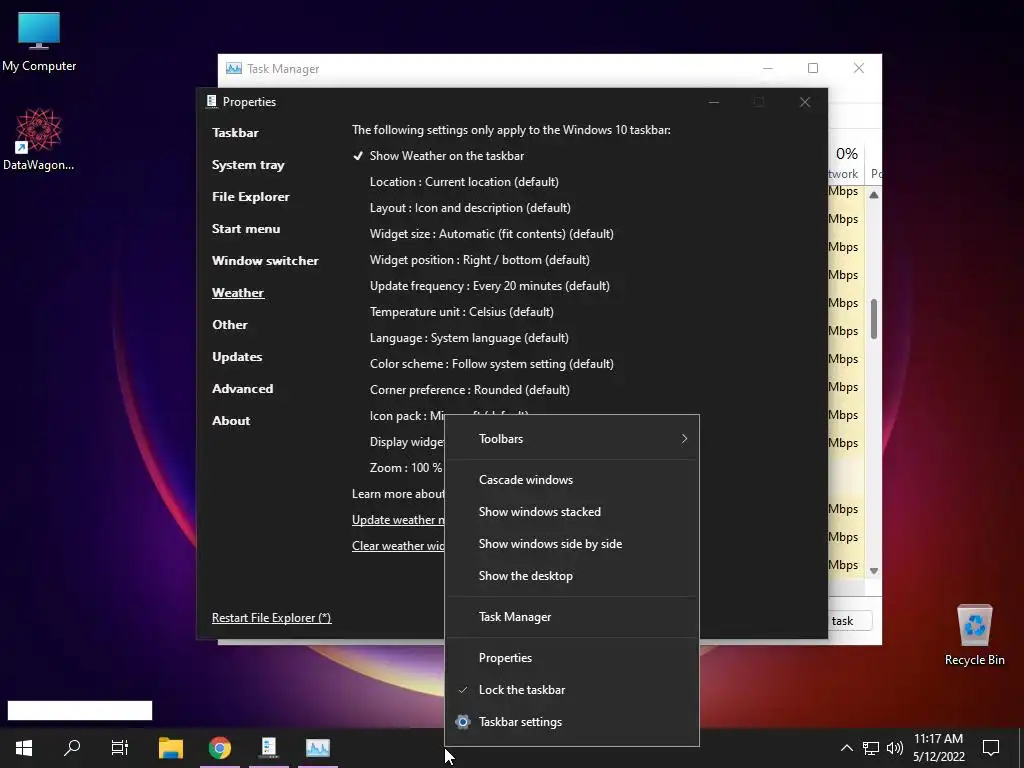Click the white box above taskbar

[80, 711]
